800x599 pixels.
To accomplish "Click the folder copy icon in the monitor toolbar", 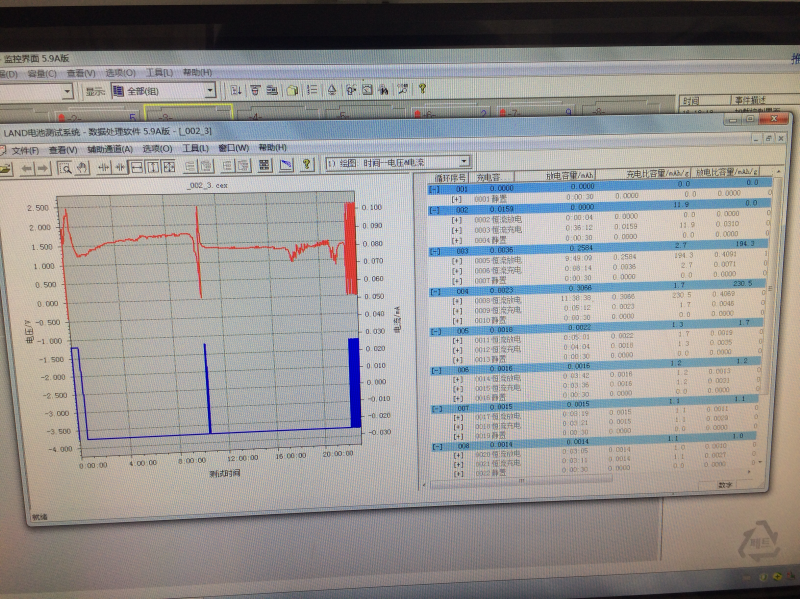I will pos(292,90).
